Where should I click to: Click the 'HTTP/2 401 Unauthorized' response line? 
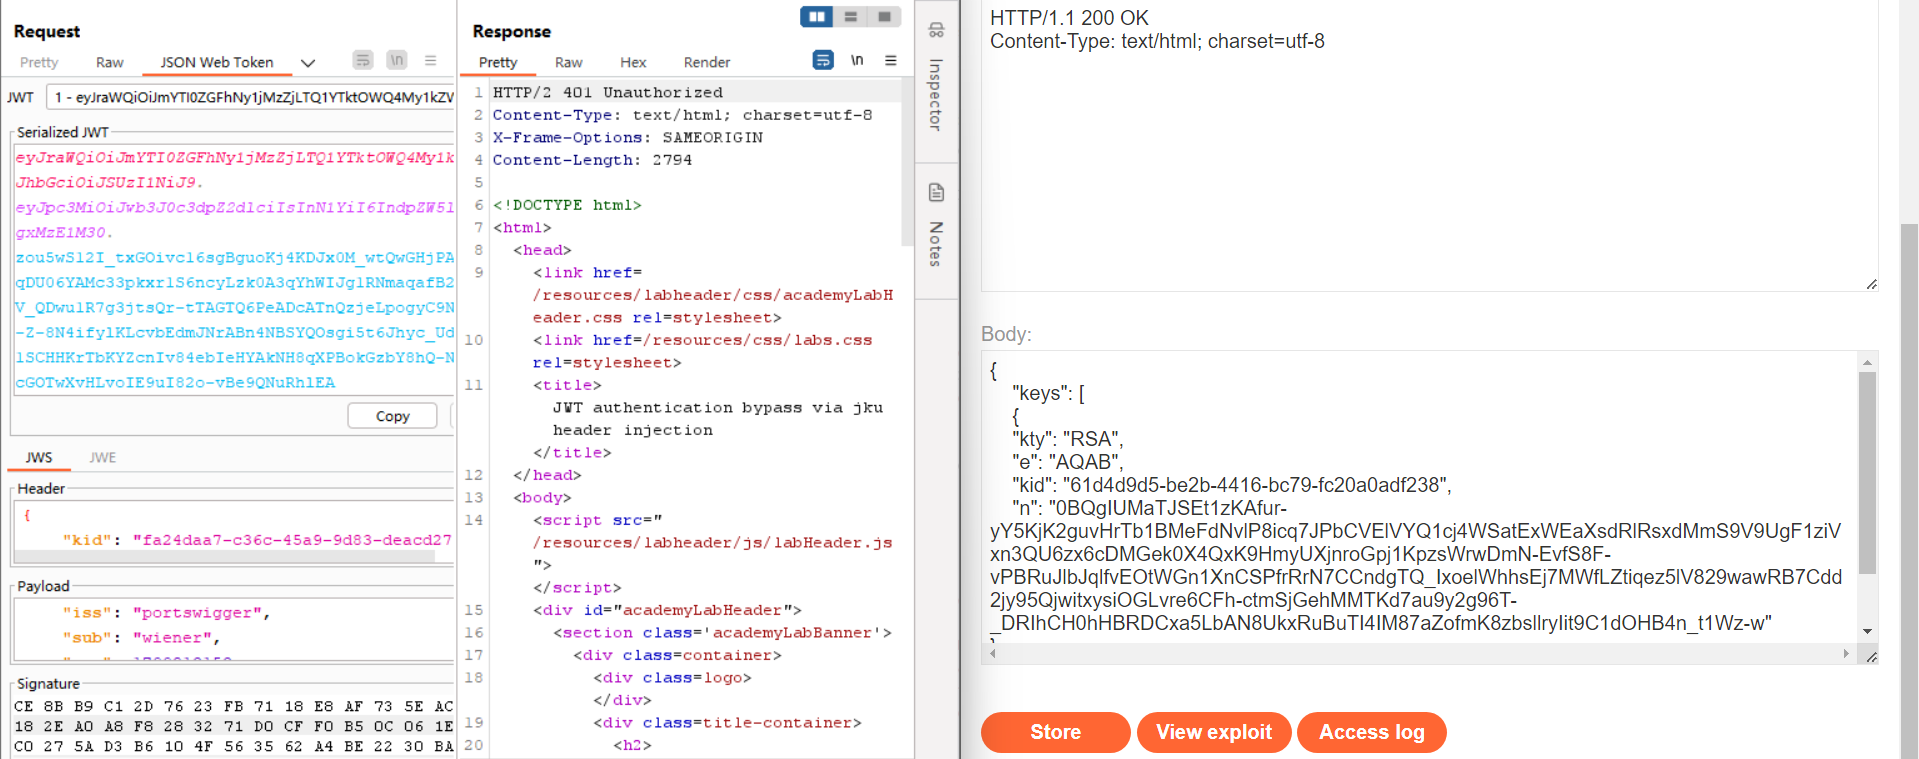coord(607,92)
